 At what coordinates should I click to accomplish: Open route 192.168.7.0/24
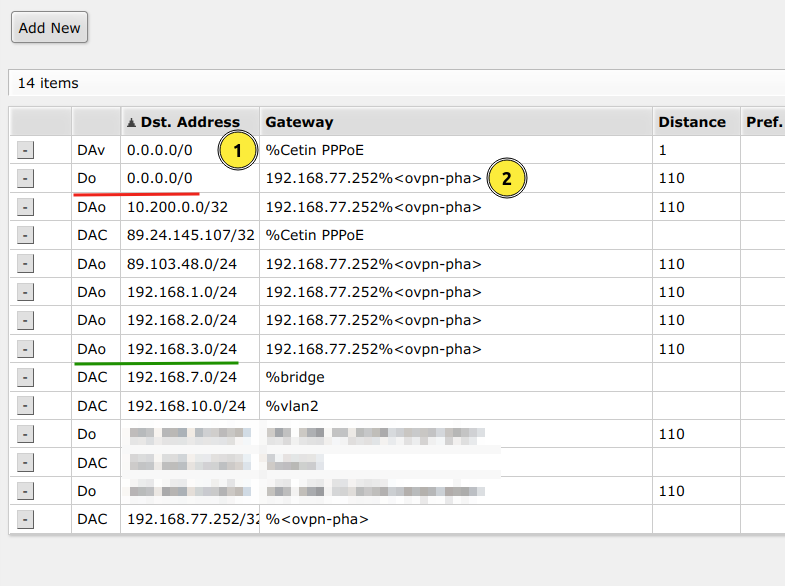pyautogui.click(x=182, y=377)
